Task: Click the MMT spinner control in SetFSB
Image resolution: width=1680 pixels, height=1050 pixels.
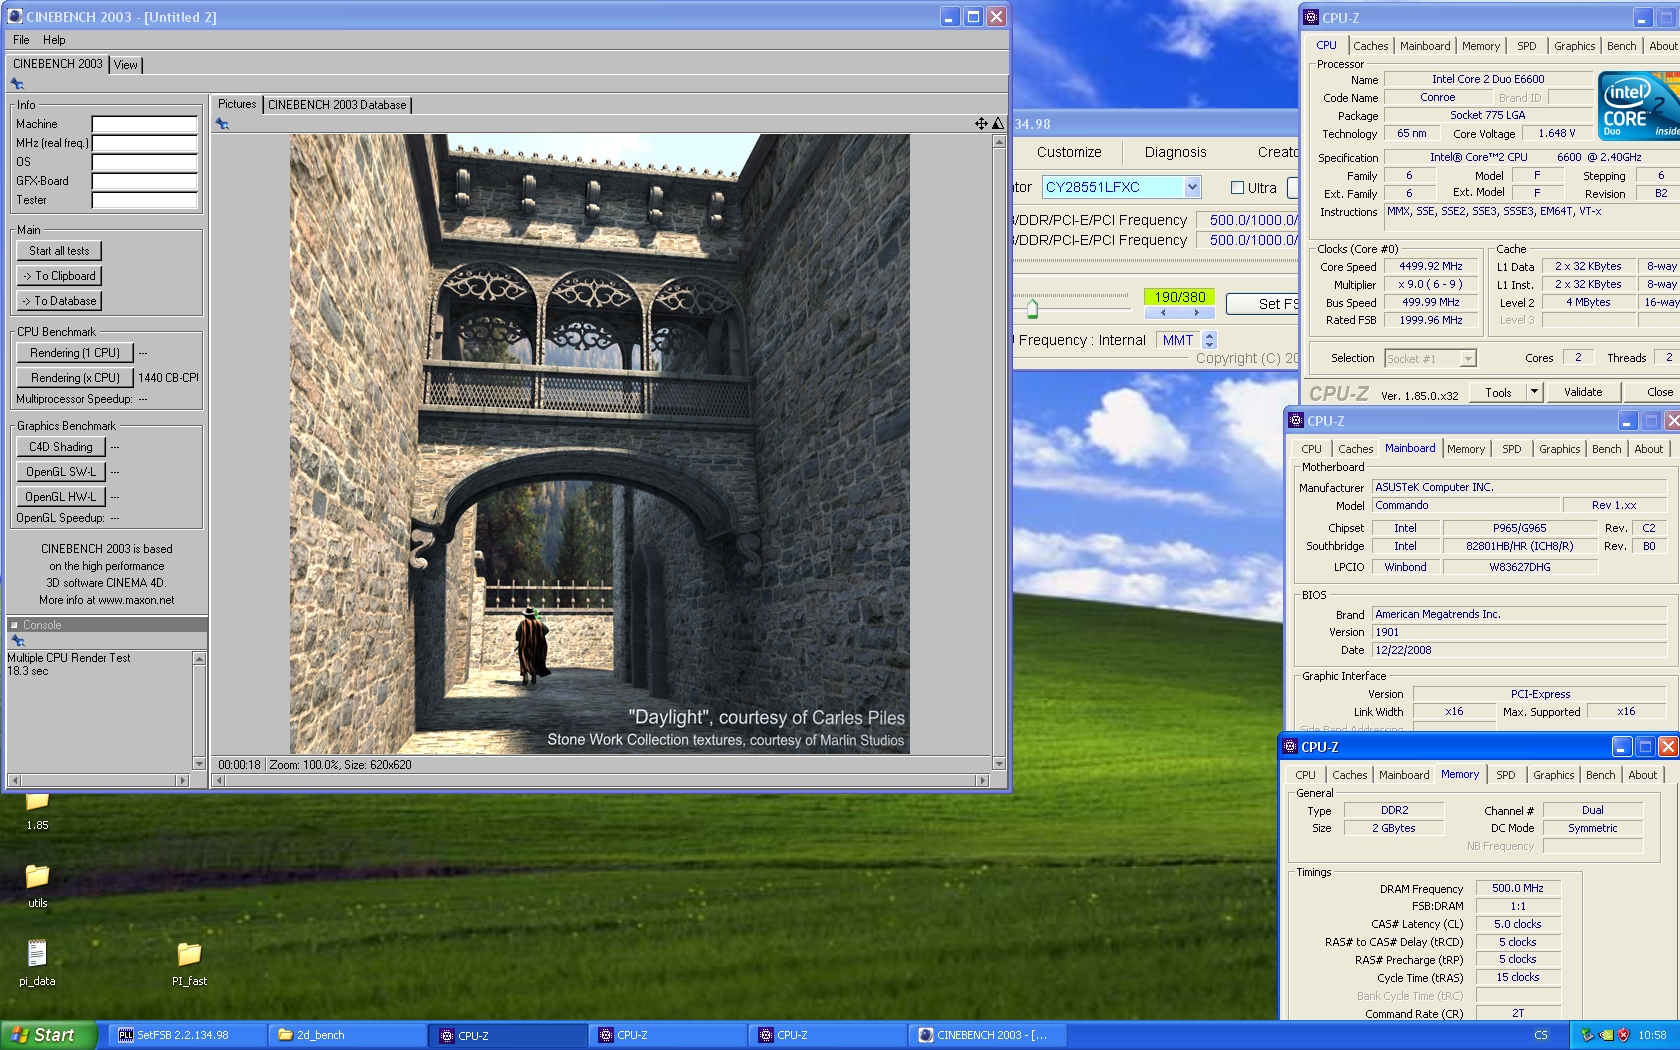Action: coord(1209,340)
